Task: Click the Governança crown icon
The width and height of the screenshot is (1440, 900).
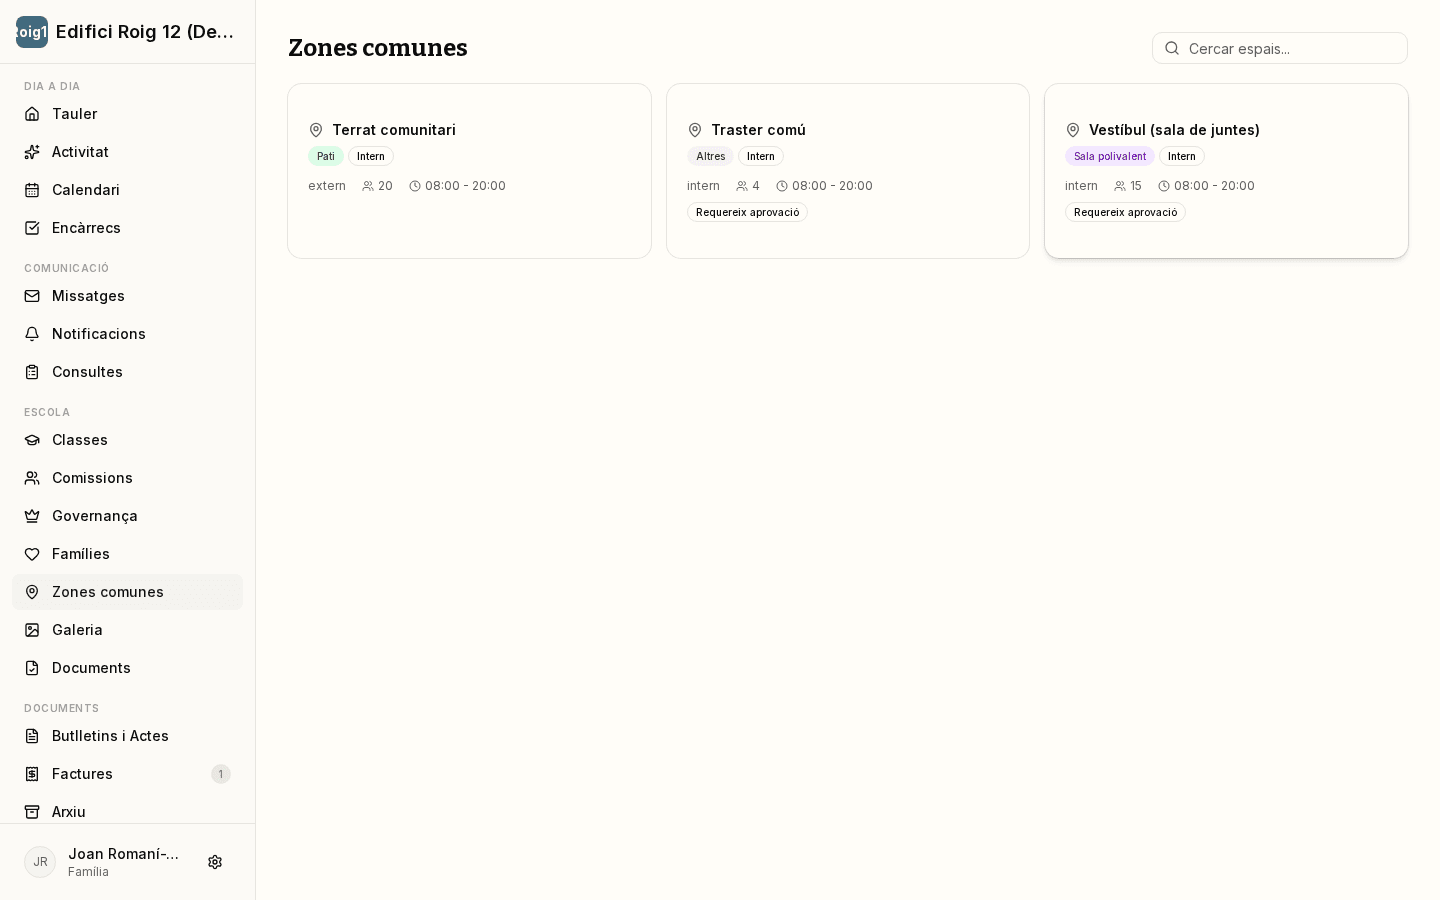Action: point(32,516)
